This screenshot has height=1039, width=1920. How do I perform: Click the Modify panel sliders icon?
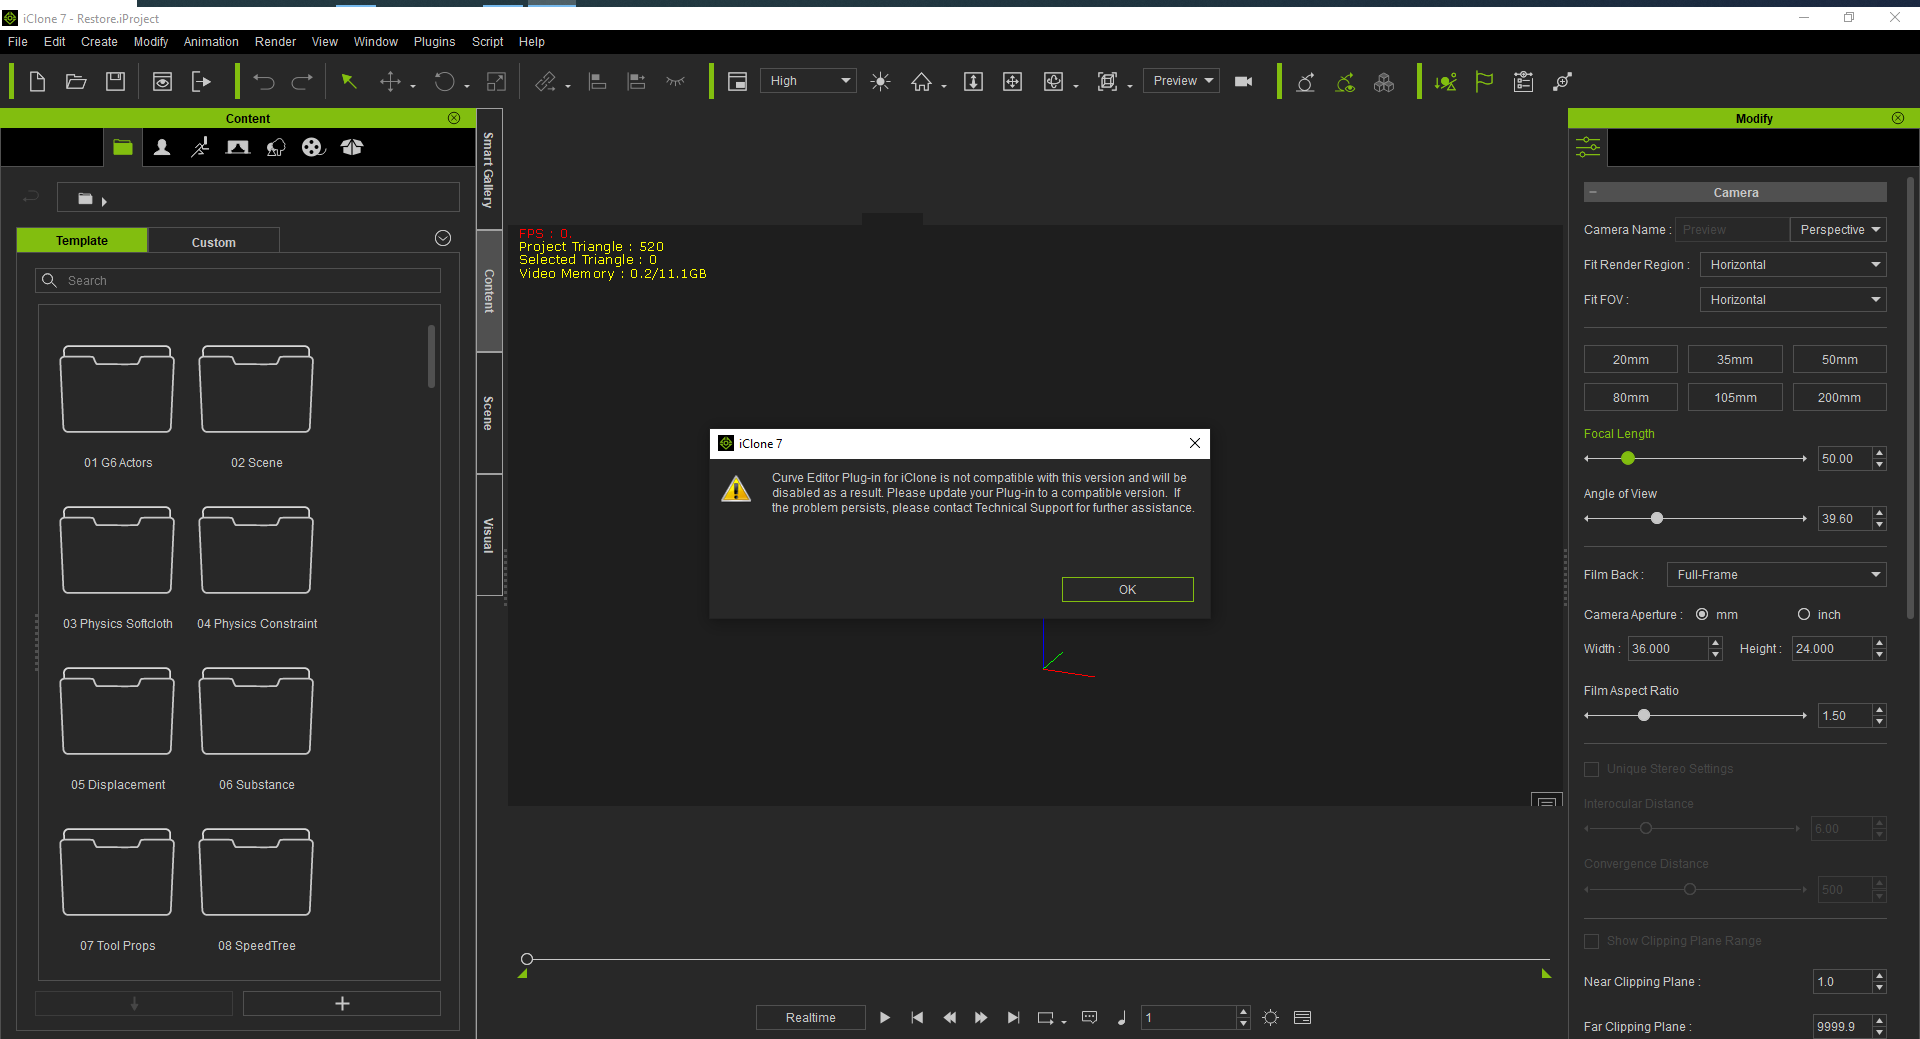coord(1588,148)
